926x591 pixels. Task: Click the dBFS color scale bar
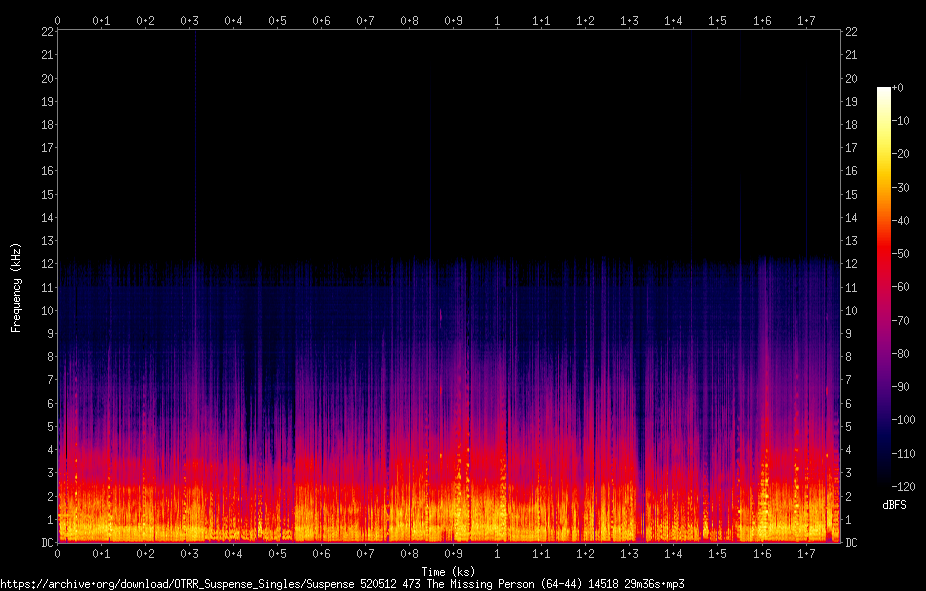point(883,287)
